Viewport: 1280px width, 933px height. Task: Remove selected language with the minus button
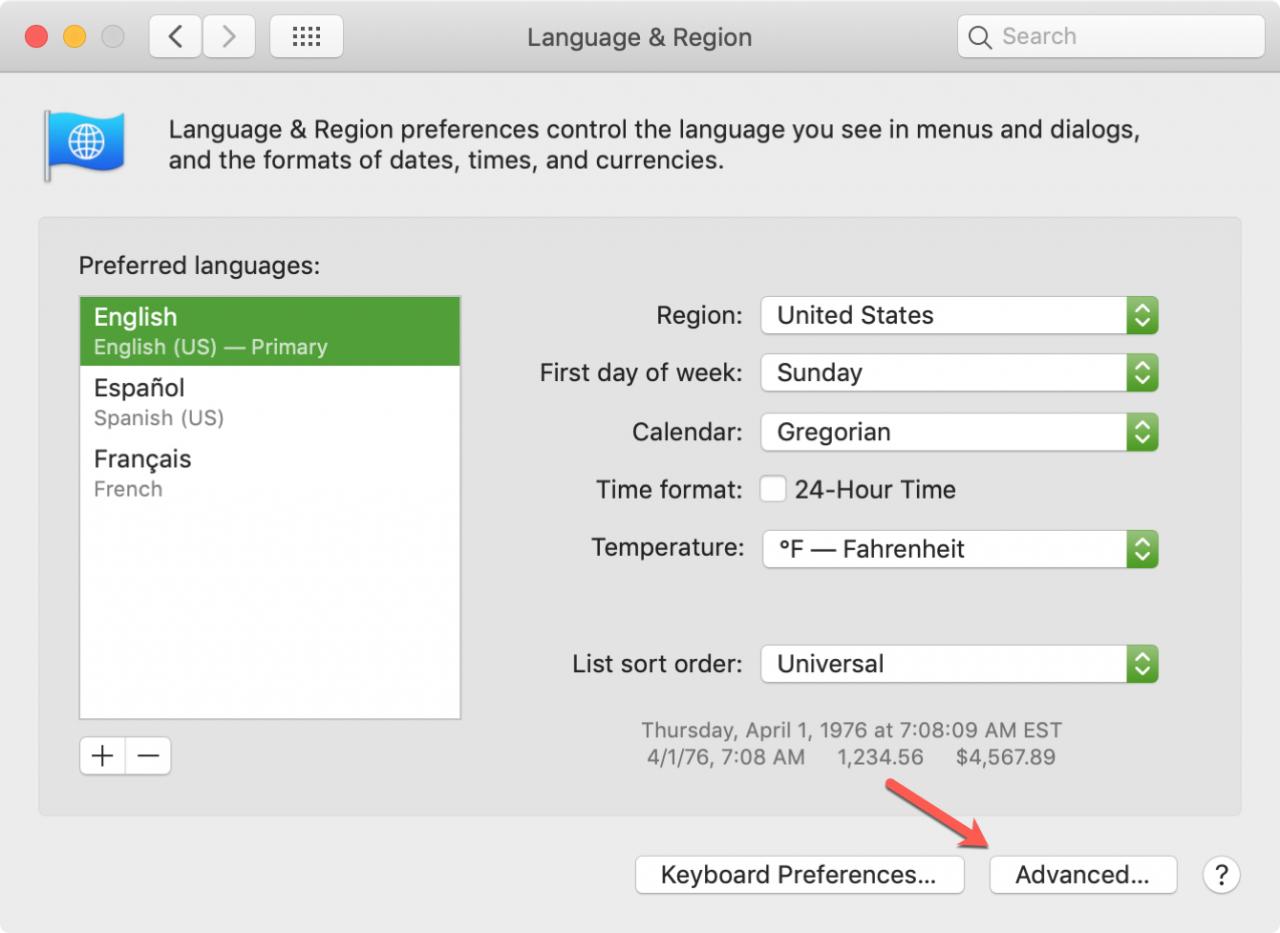[148, 756]
